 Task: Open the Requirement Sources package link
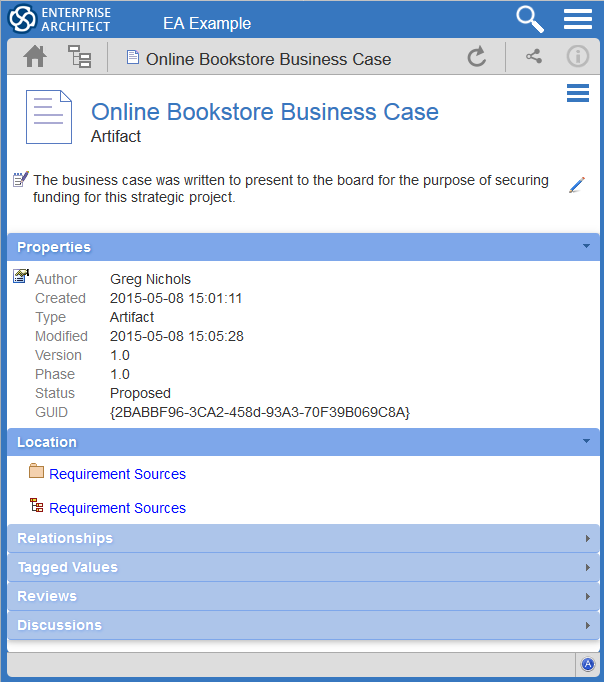(x=117, y=474)
